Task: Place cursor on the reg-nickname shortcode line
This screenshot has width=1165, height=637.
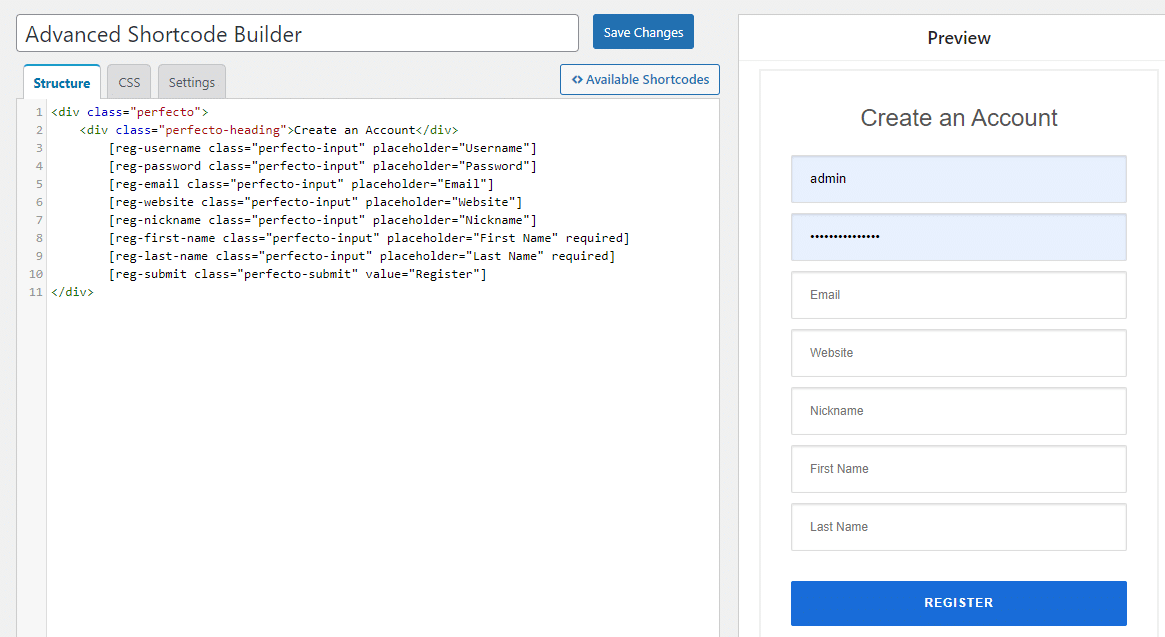Action: [322, 220]
